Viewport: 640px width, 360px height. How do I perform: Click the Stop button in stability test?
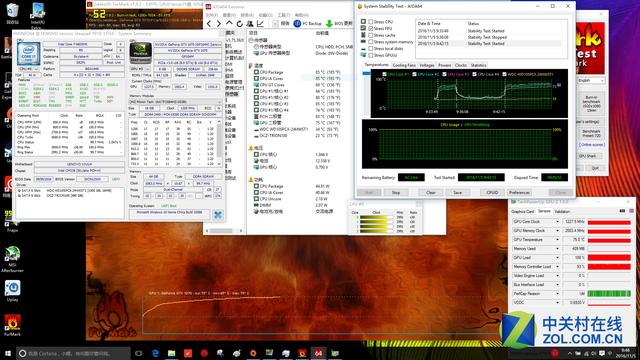click(396, 192)
